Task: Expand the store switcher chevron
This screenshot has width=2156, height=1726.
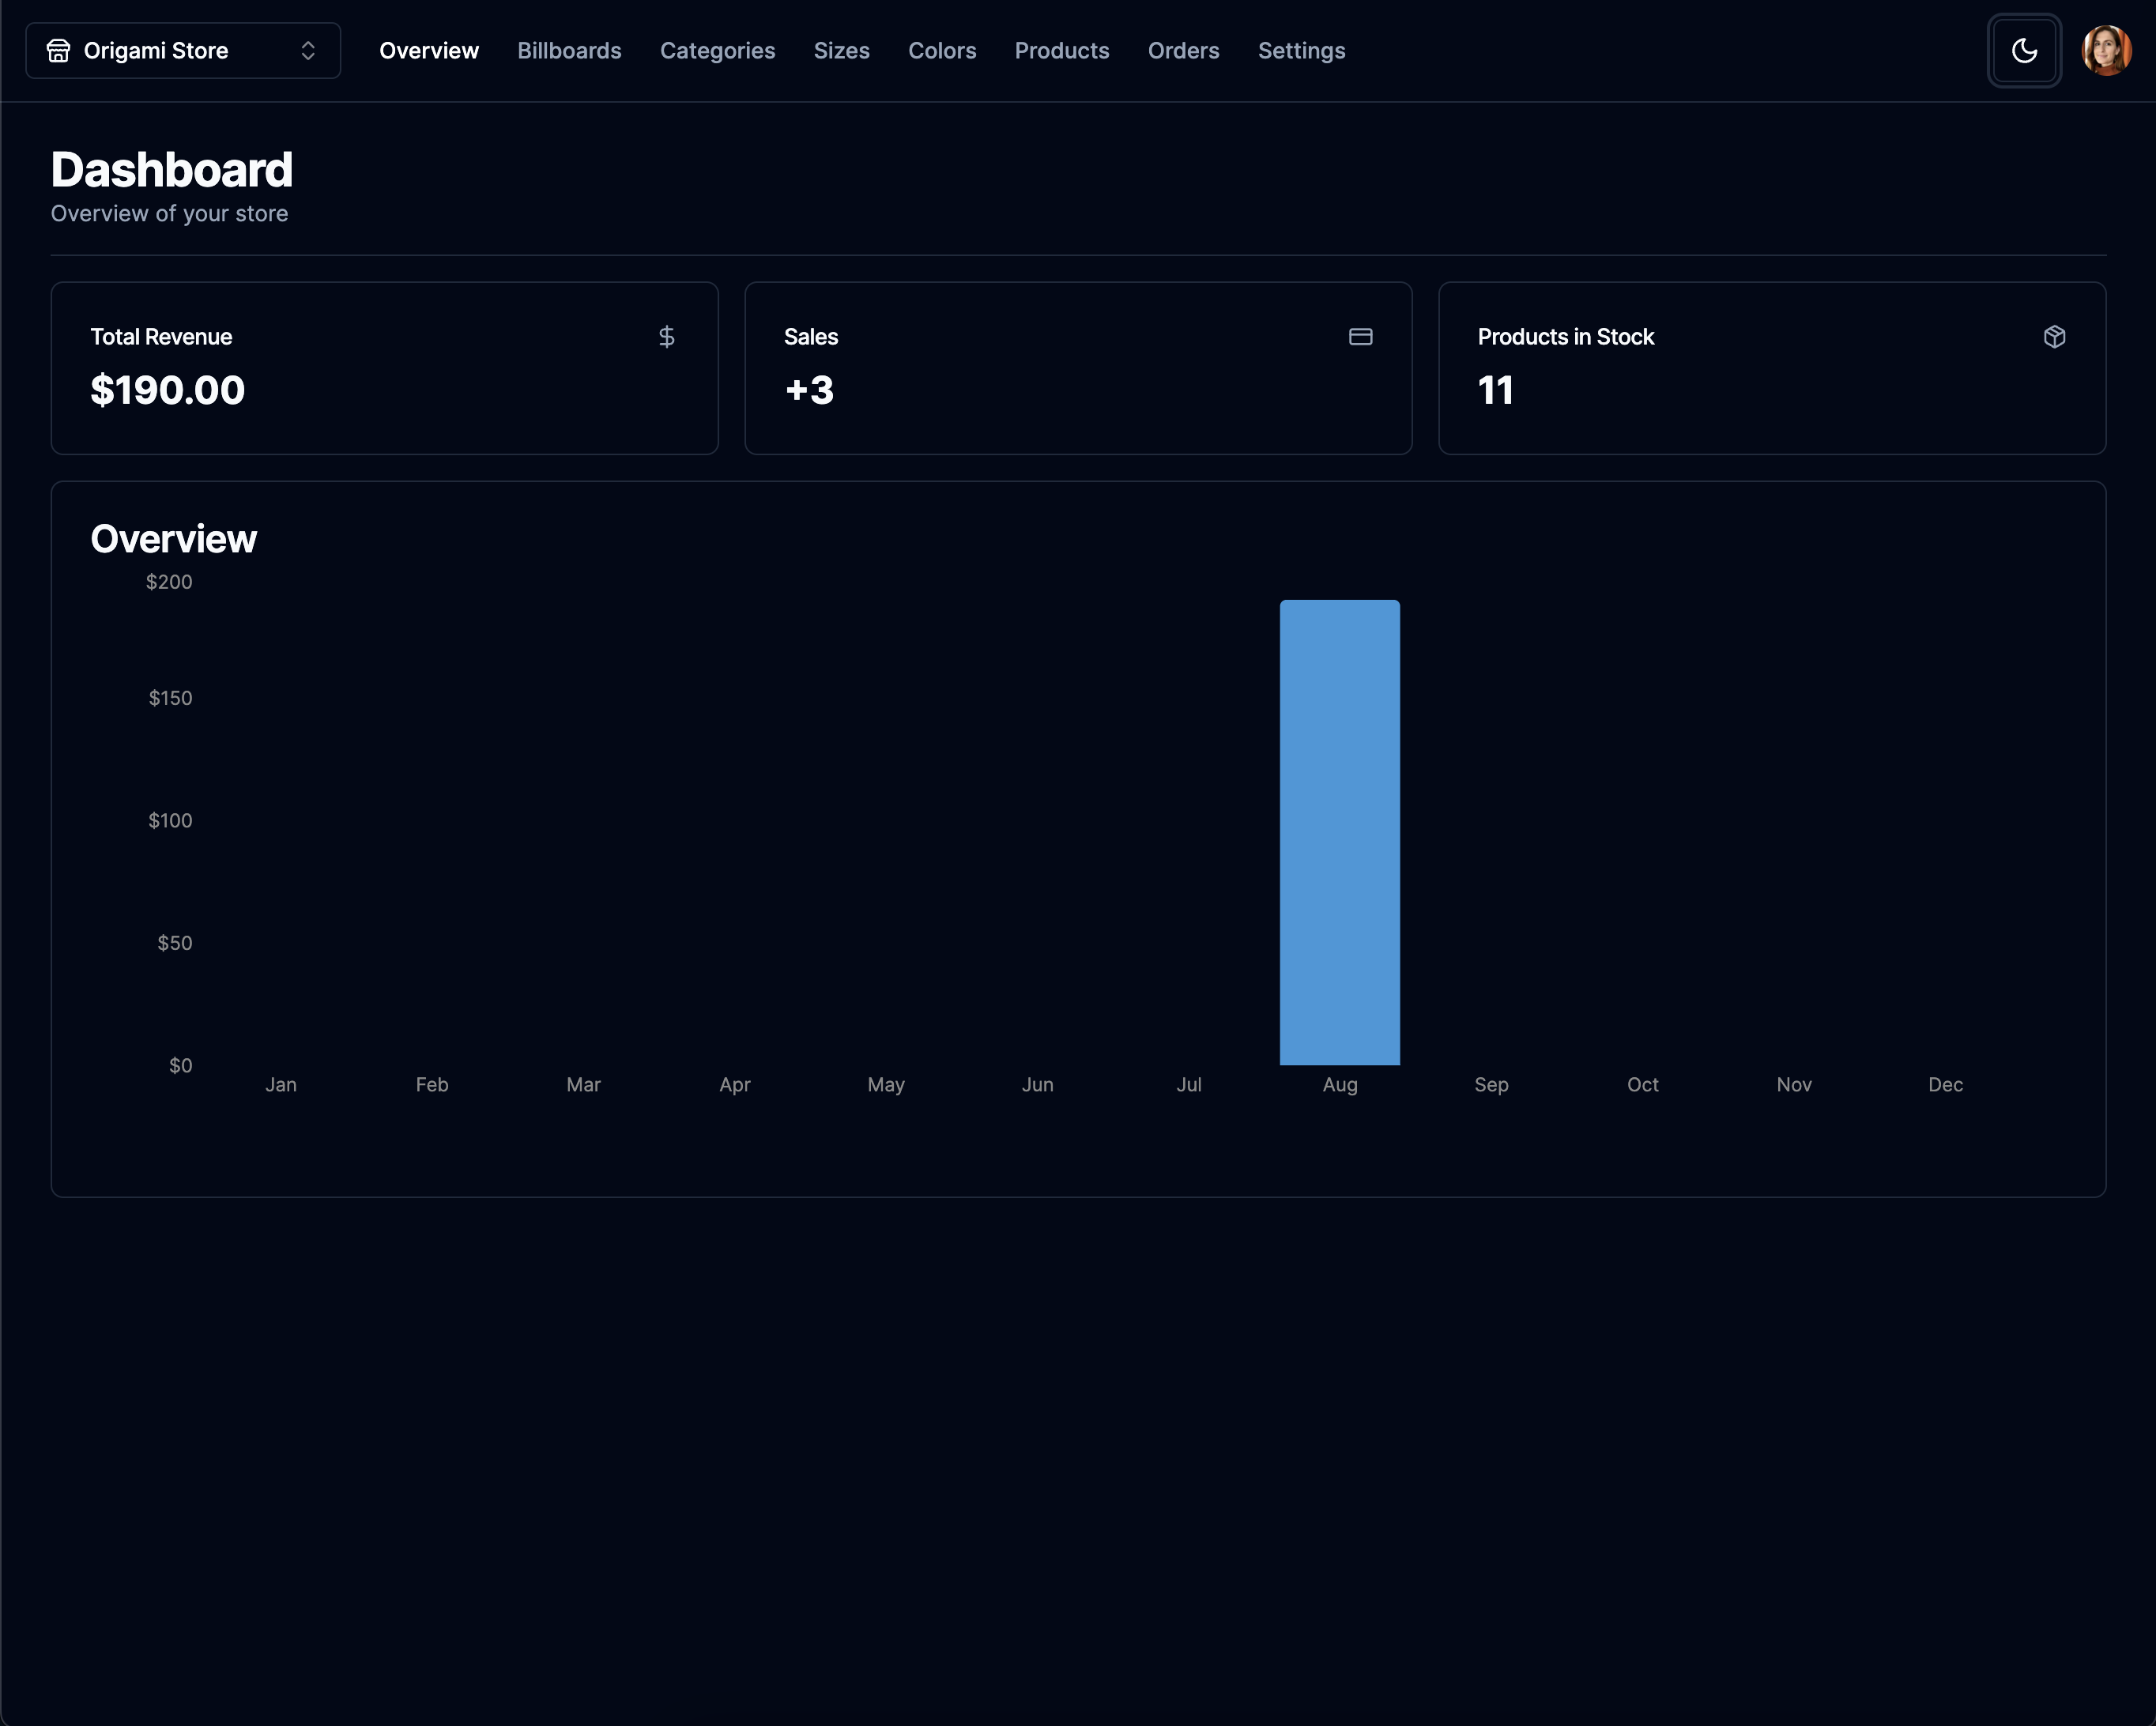Action: [308, 51]
